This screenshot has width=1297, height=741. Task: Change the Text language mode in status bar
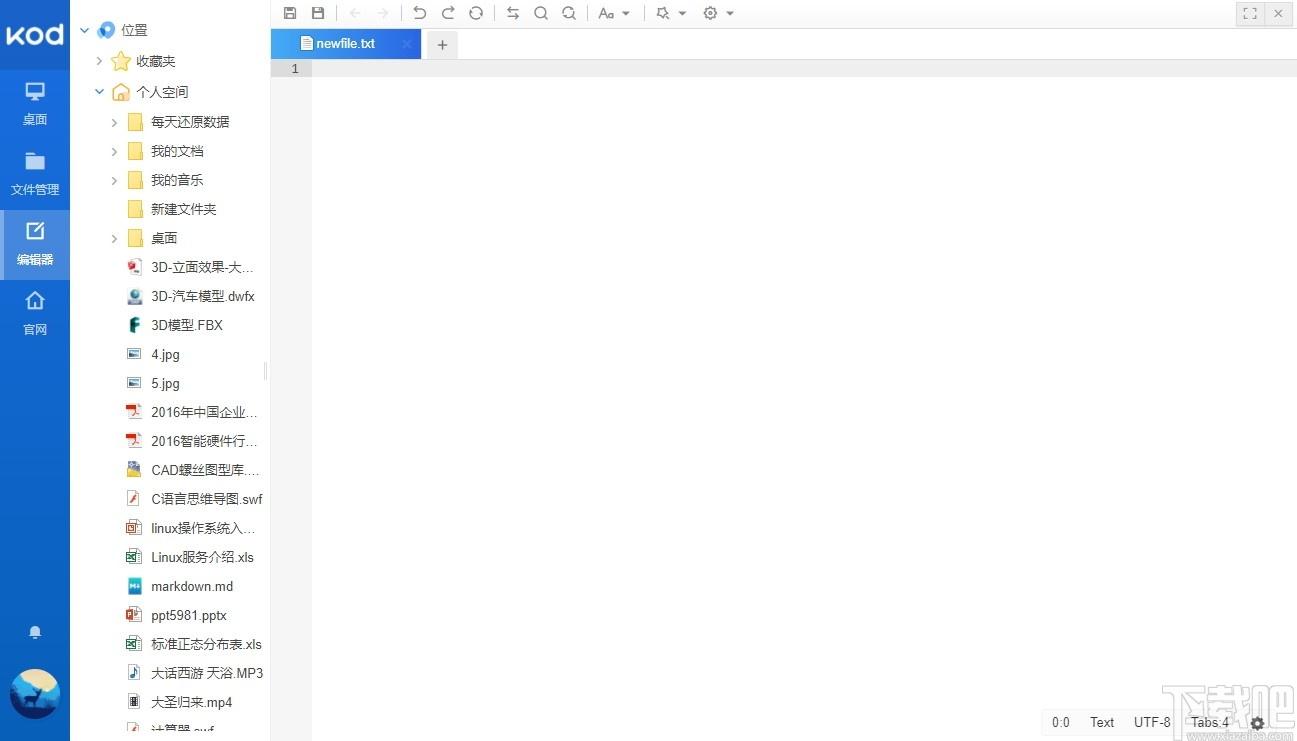tap(1102, 722)
